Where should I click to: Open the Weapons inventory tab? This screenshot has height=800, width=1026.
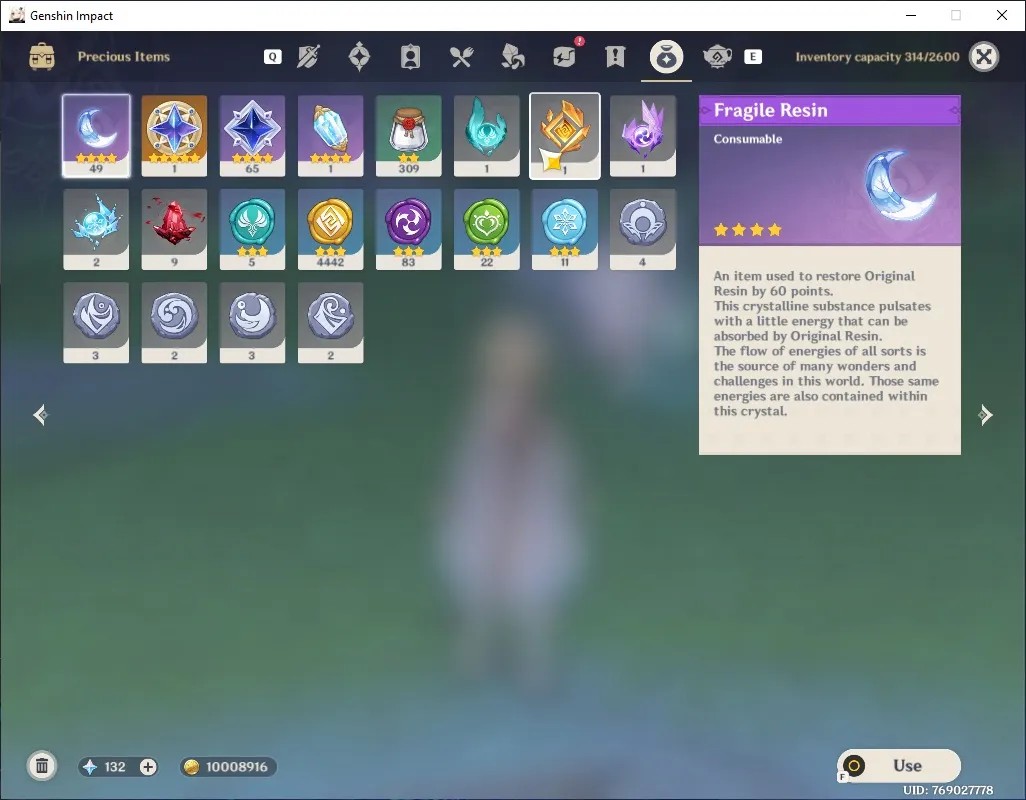tap(308, 57)
